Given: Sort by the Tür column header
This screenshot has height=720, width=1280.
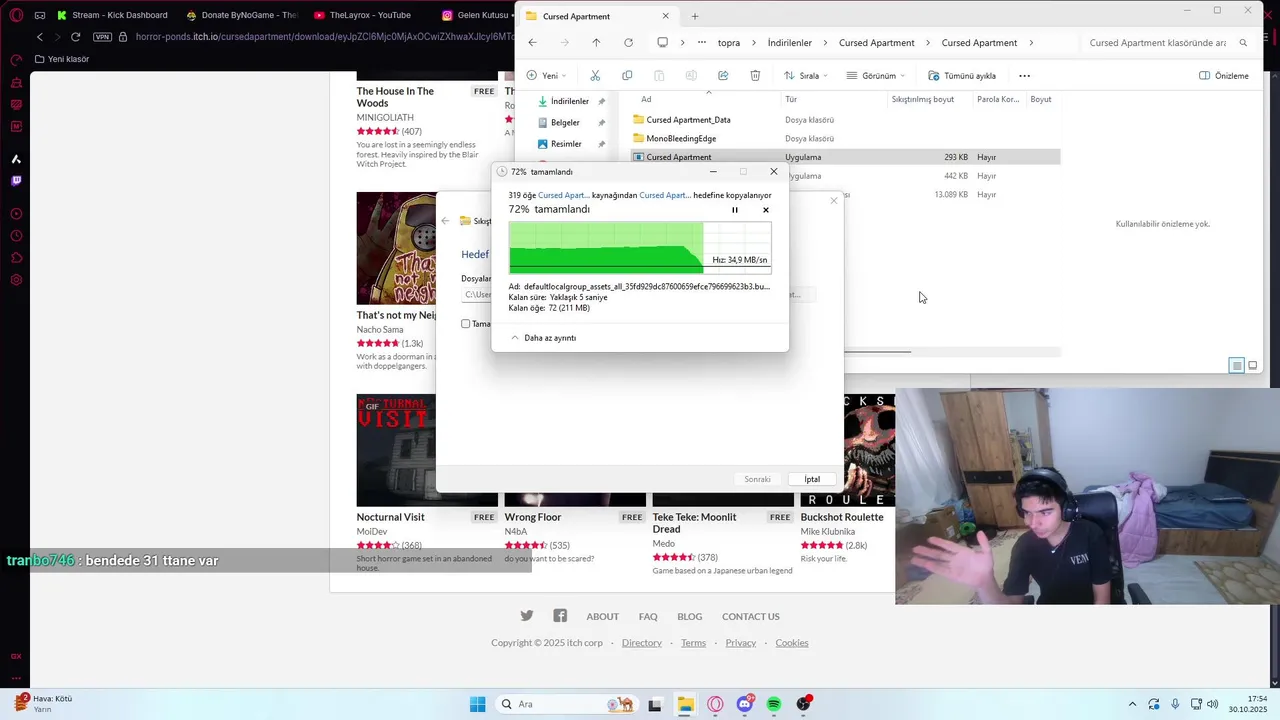Looking at the screenshot, I should point(791,100).
